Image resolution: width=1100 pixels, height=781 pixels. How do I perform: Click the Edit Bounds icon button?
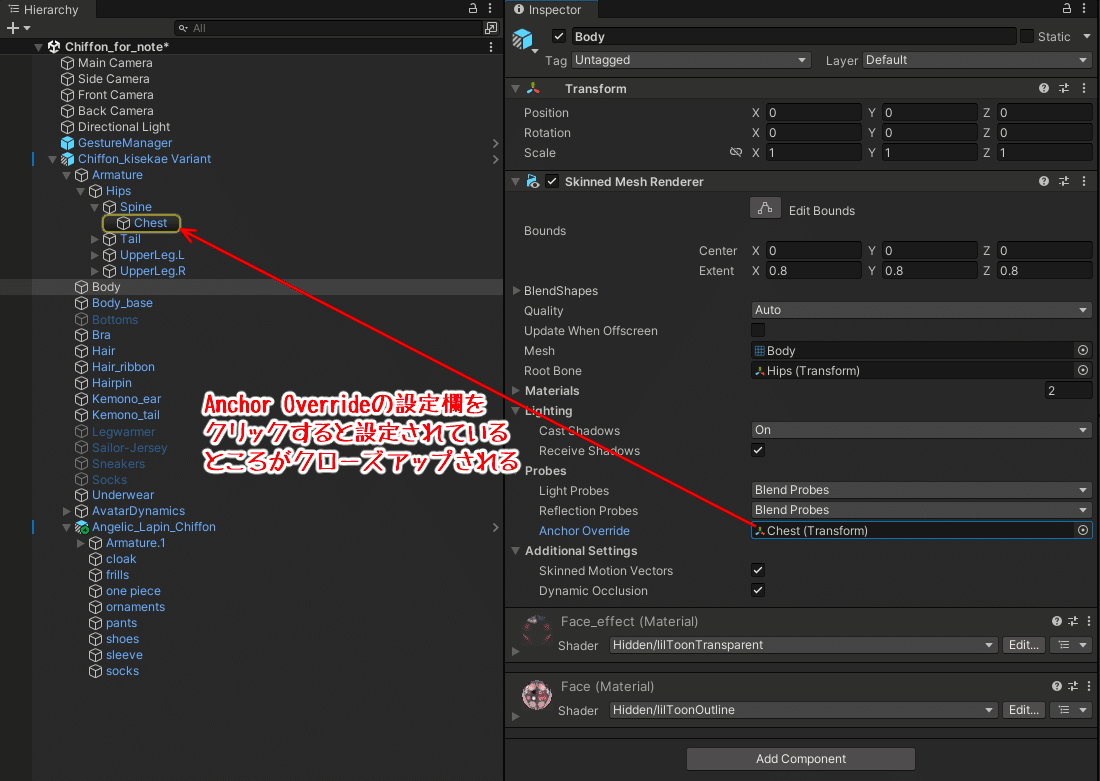[x=765, y=208]
